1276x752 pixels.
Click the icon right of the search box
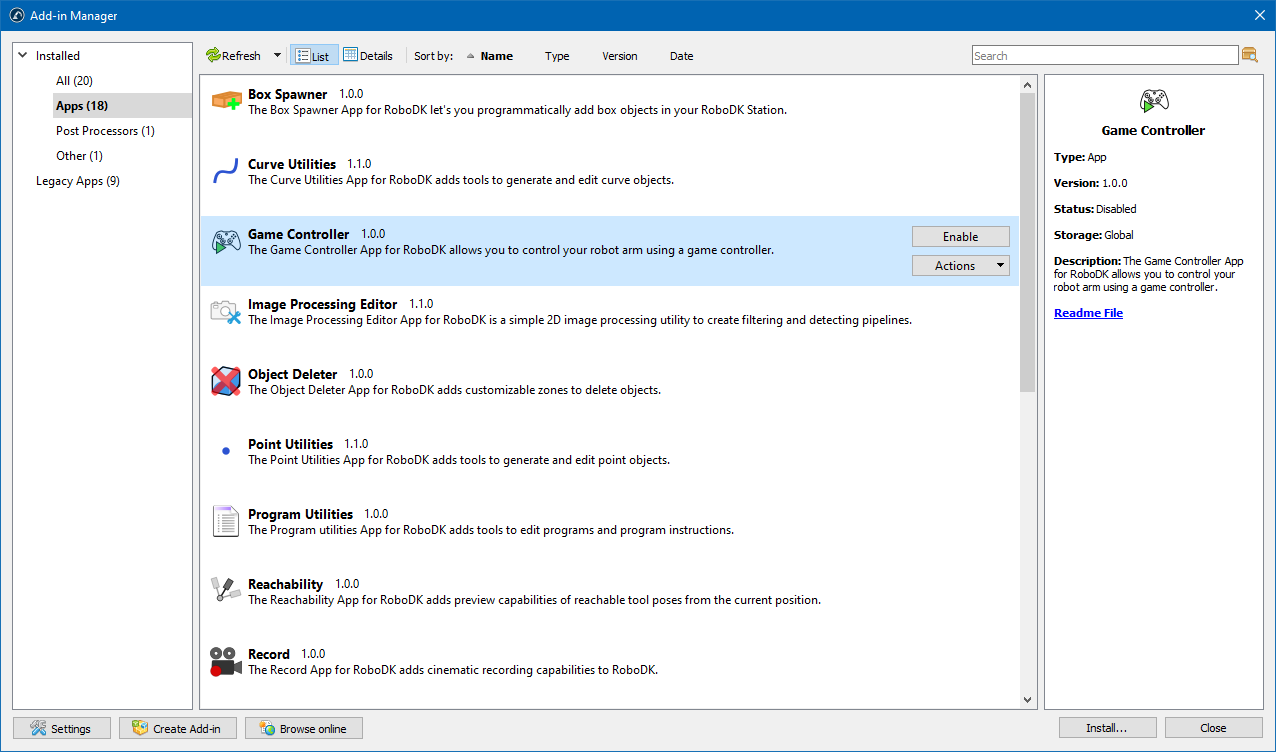point(1249,56)
